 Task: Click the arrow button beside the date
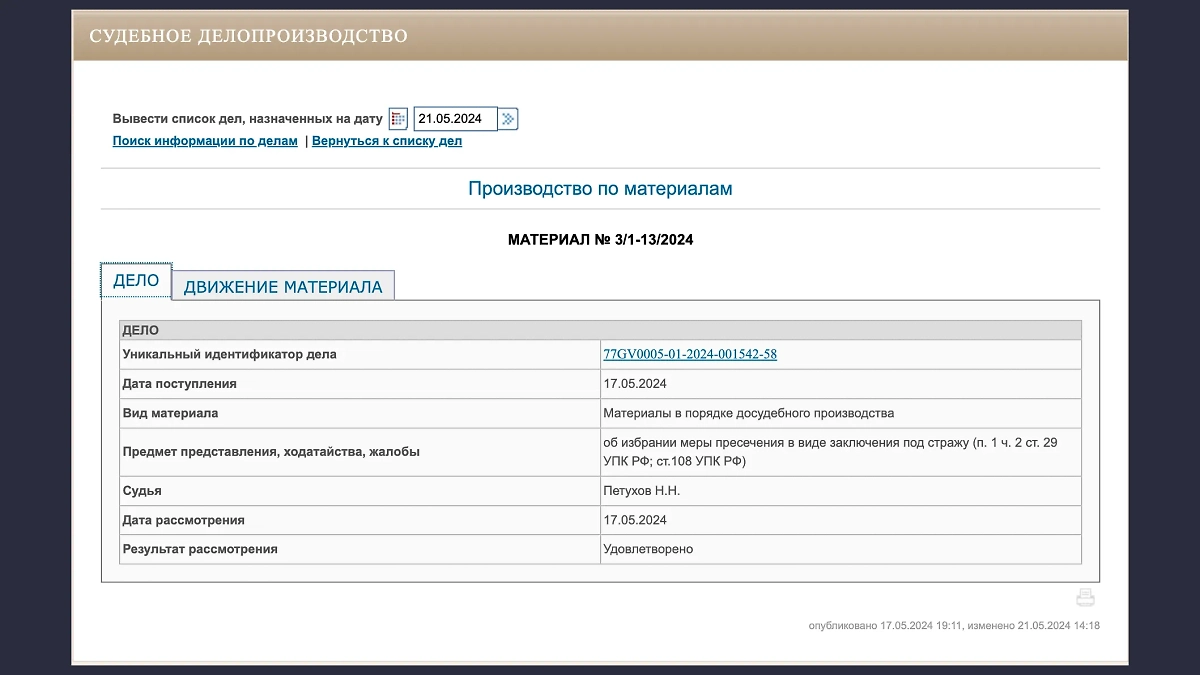[508, 119]
